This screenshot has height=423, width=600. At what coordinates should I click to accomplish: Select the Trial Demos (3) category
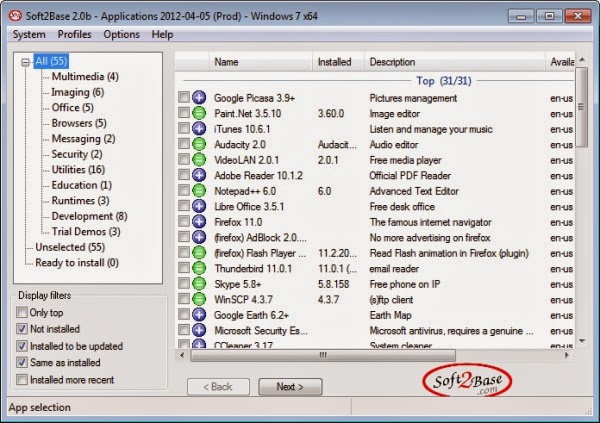pyautogui.click(x=86, y=232)
